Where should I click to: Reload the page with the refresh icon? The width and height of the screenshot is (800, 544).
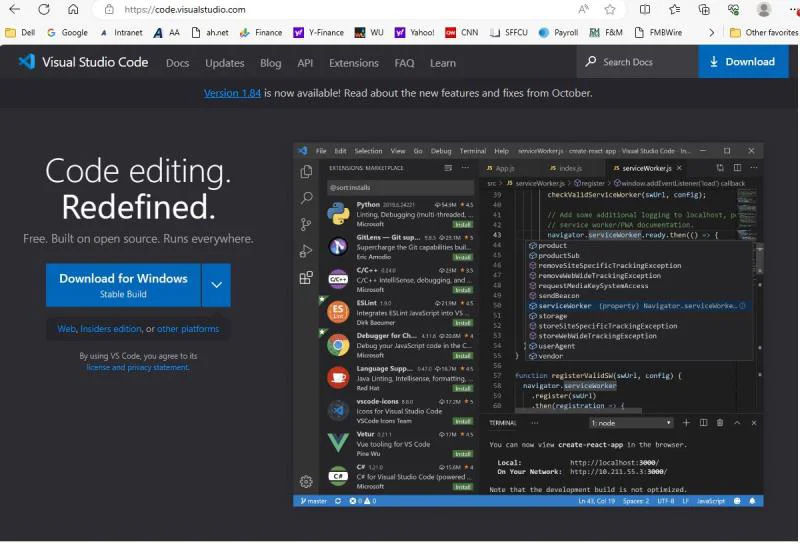coord(44,9)
